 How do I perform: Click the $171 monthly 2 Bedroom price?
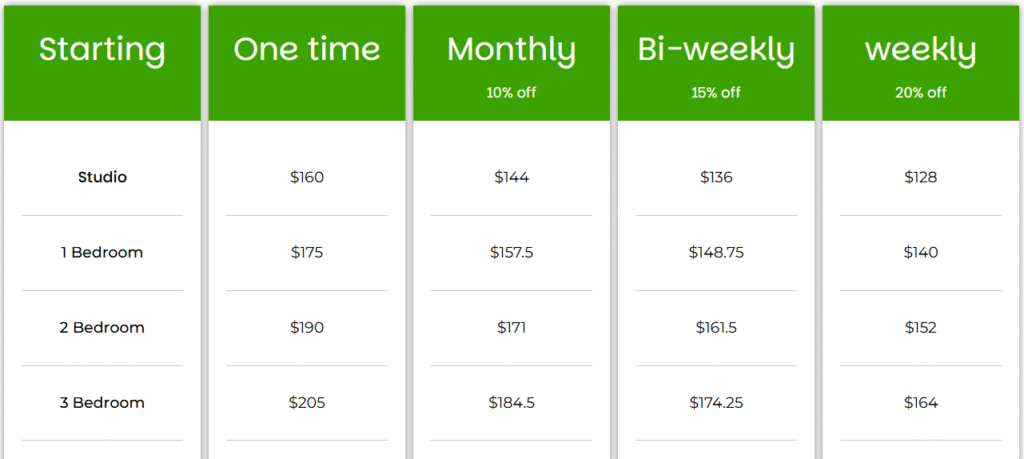tap(511, 327)
